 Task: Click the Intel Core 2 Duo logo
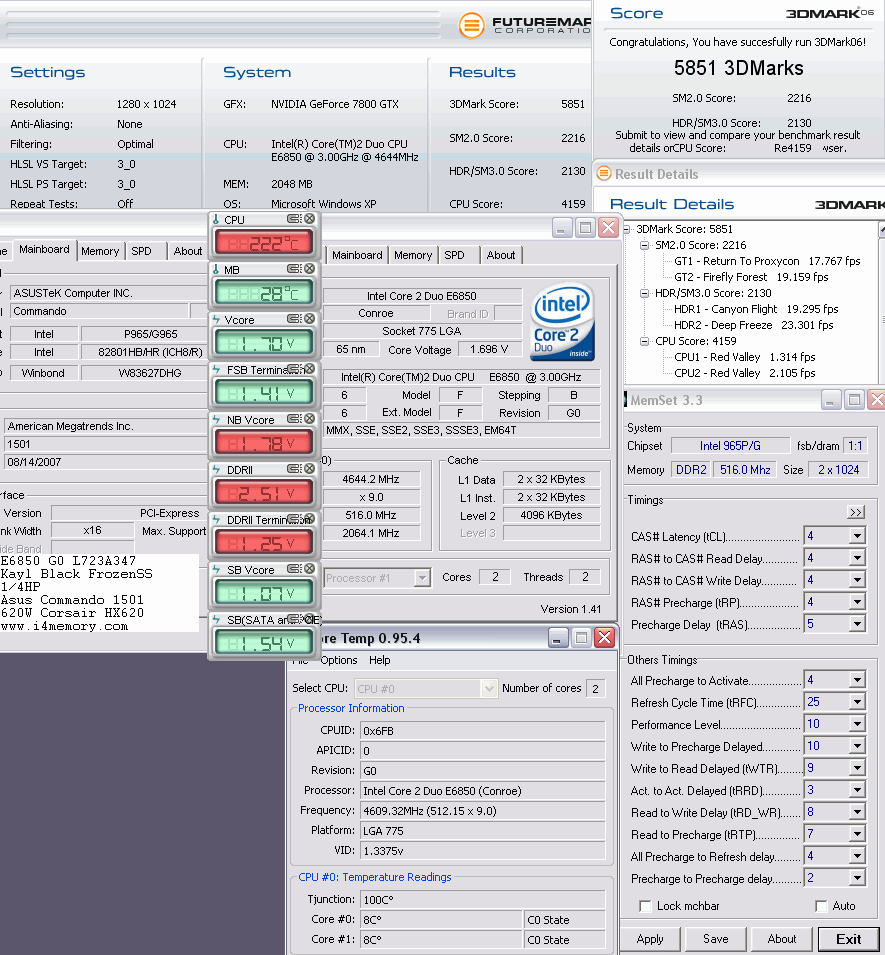(x=562, y=322)
